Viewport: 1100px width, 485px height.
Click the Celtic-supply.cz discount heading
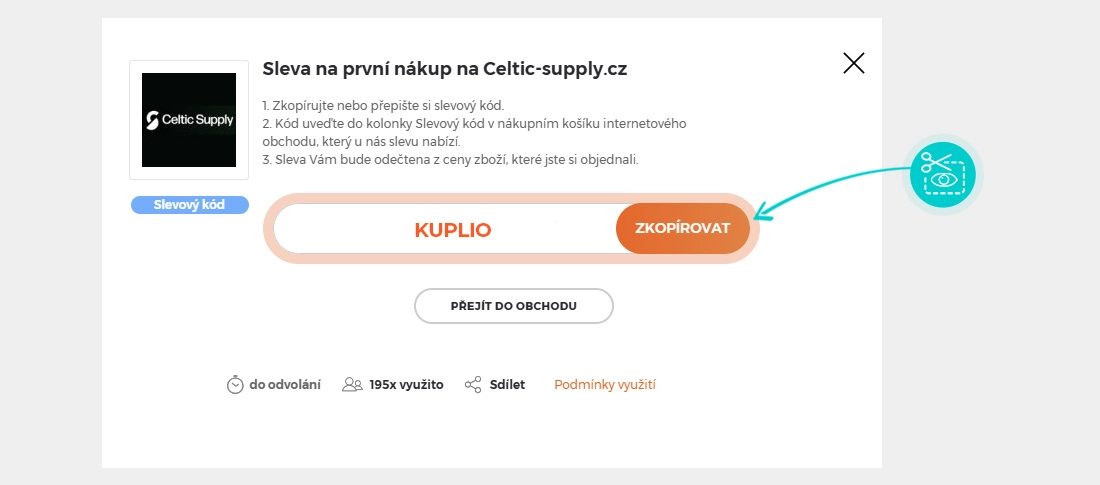(444, 69)
